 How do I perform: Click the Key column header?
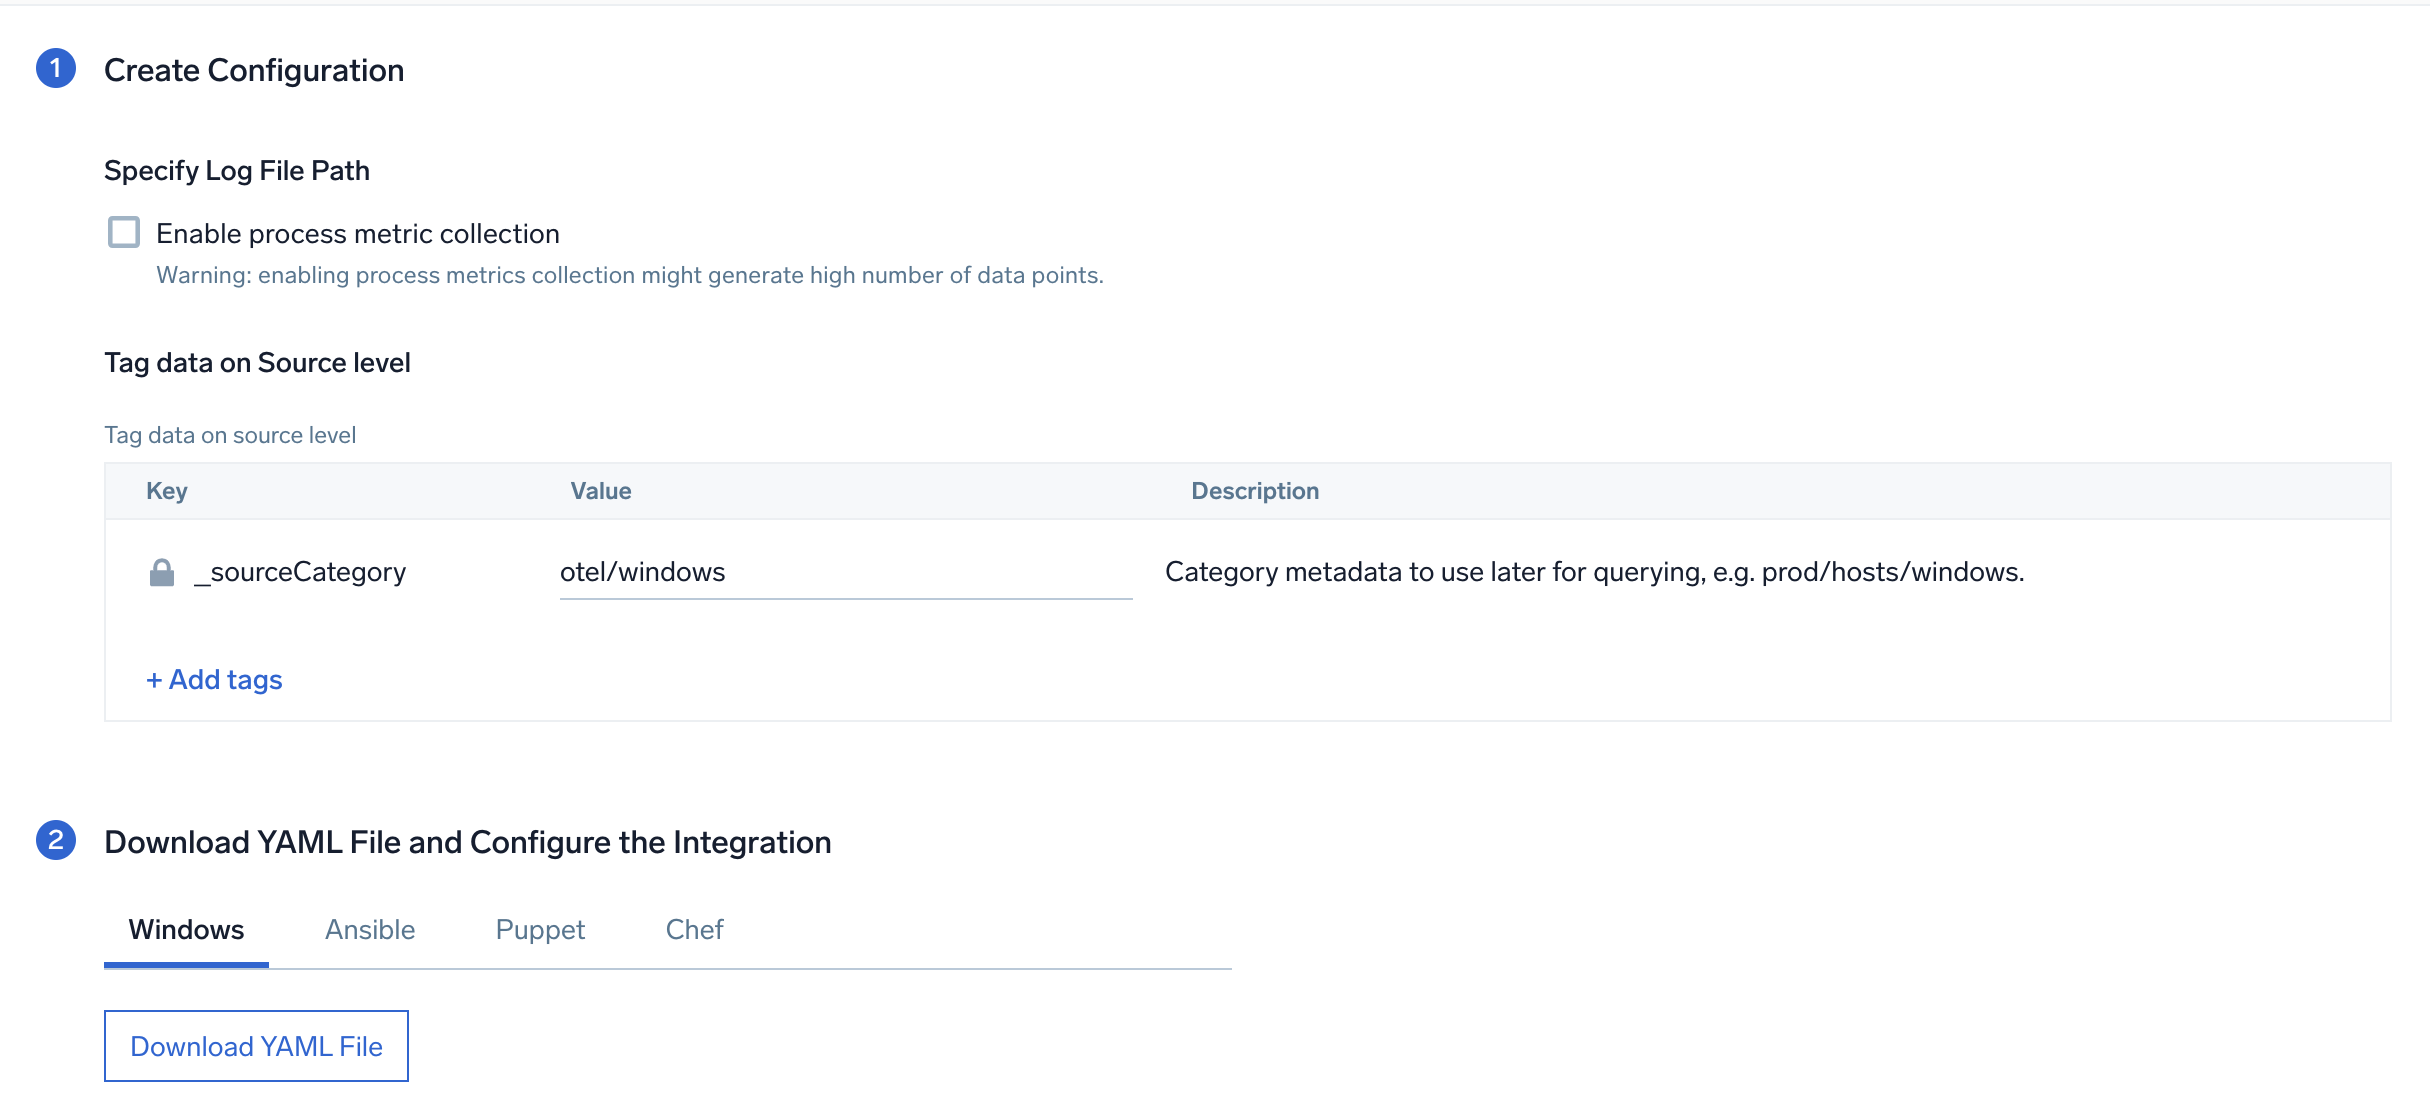coord(167,491)
